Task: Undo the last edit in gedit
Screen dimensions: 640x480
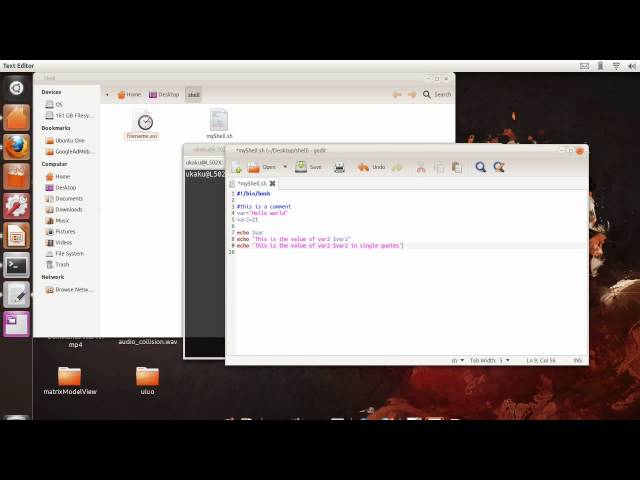Action: tap(371, 167)
